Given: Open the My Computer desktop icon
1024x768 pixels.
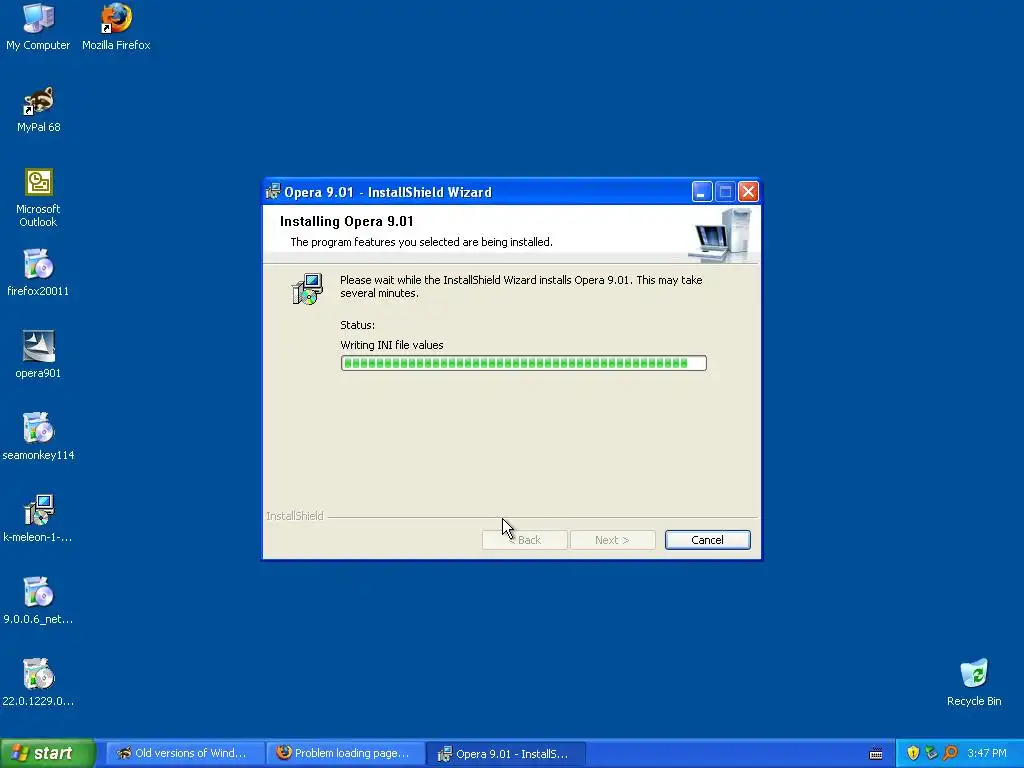Looking at the screenshot, I should (x=38, y=27).
